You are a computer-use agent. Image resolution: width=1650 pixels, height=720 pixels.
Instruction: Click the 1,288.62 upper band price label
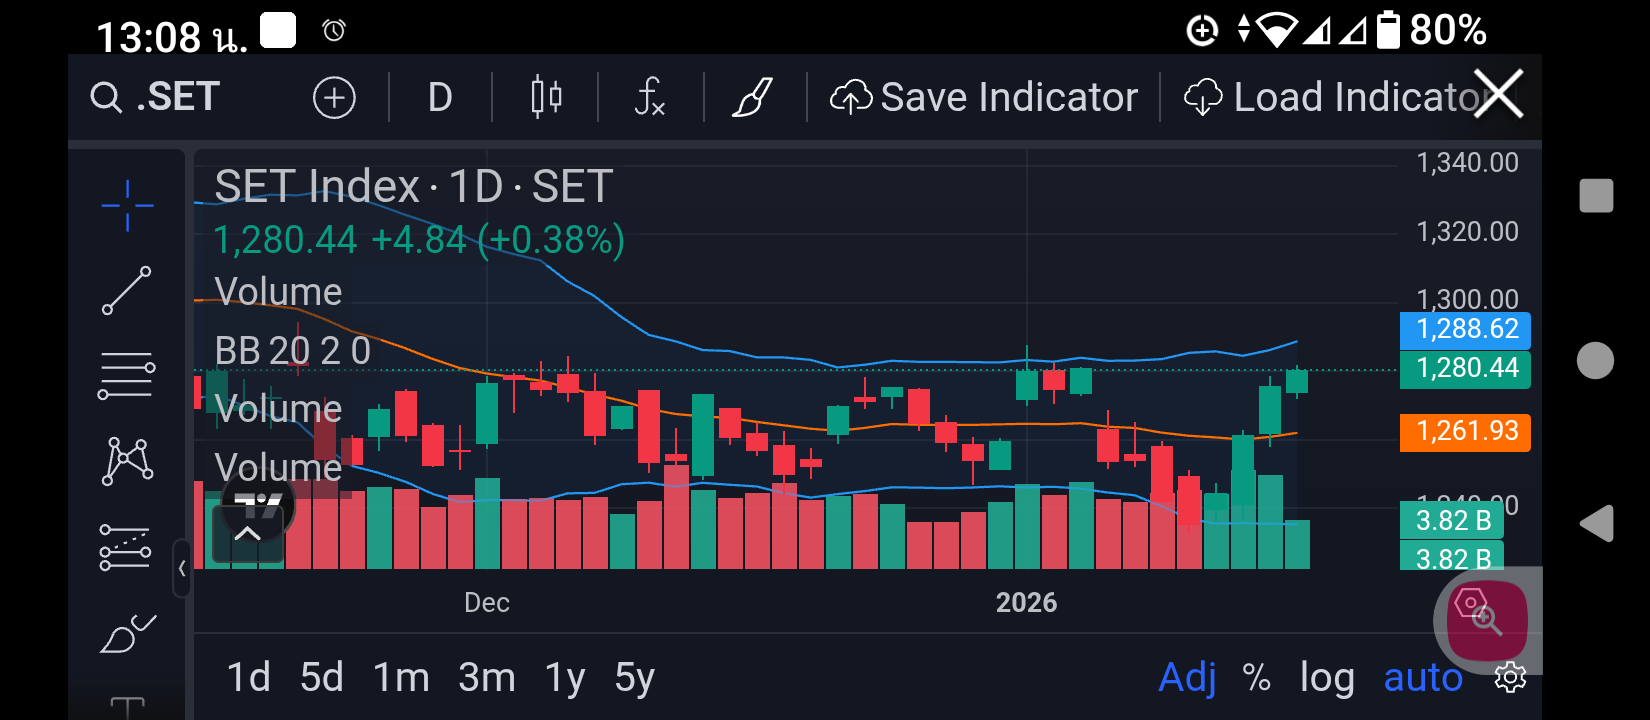pyautogui.click(x=1465, y=329)
